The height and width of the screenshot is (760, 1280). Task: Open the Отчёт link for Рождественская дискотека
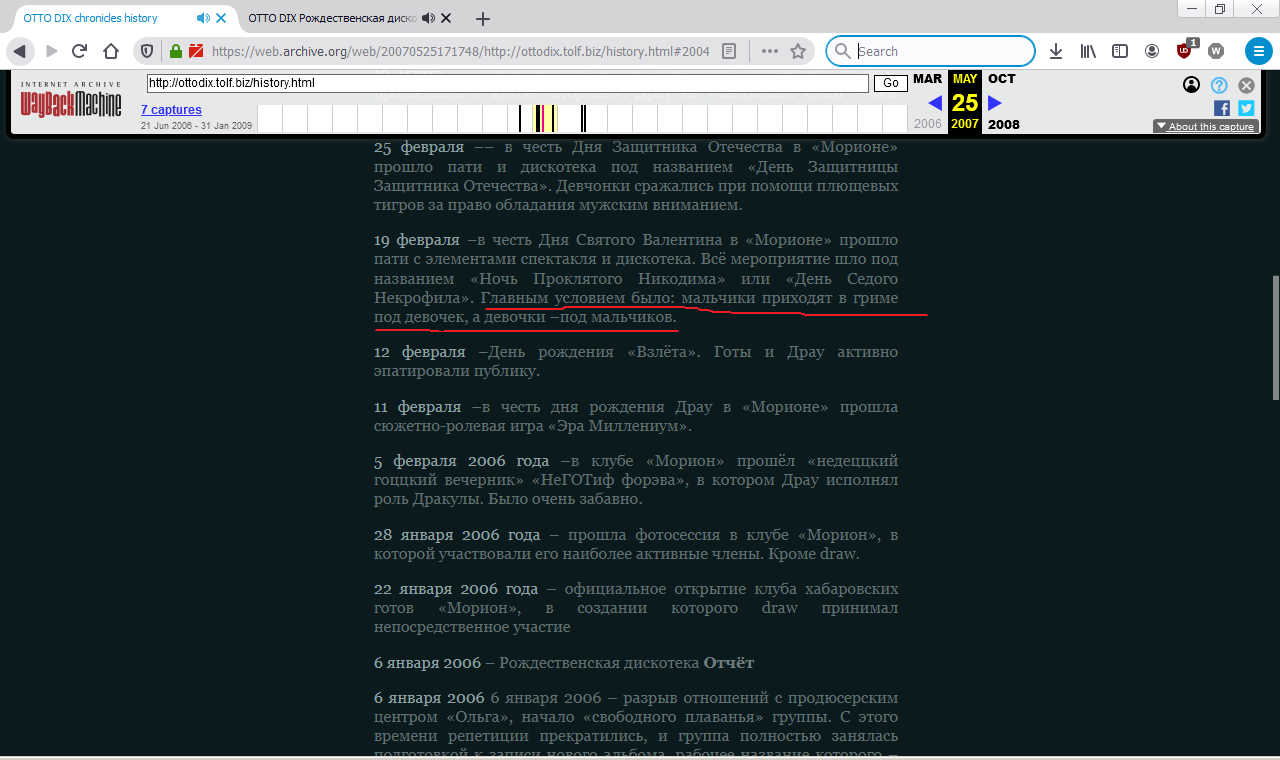[729, 663]
